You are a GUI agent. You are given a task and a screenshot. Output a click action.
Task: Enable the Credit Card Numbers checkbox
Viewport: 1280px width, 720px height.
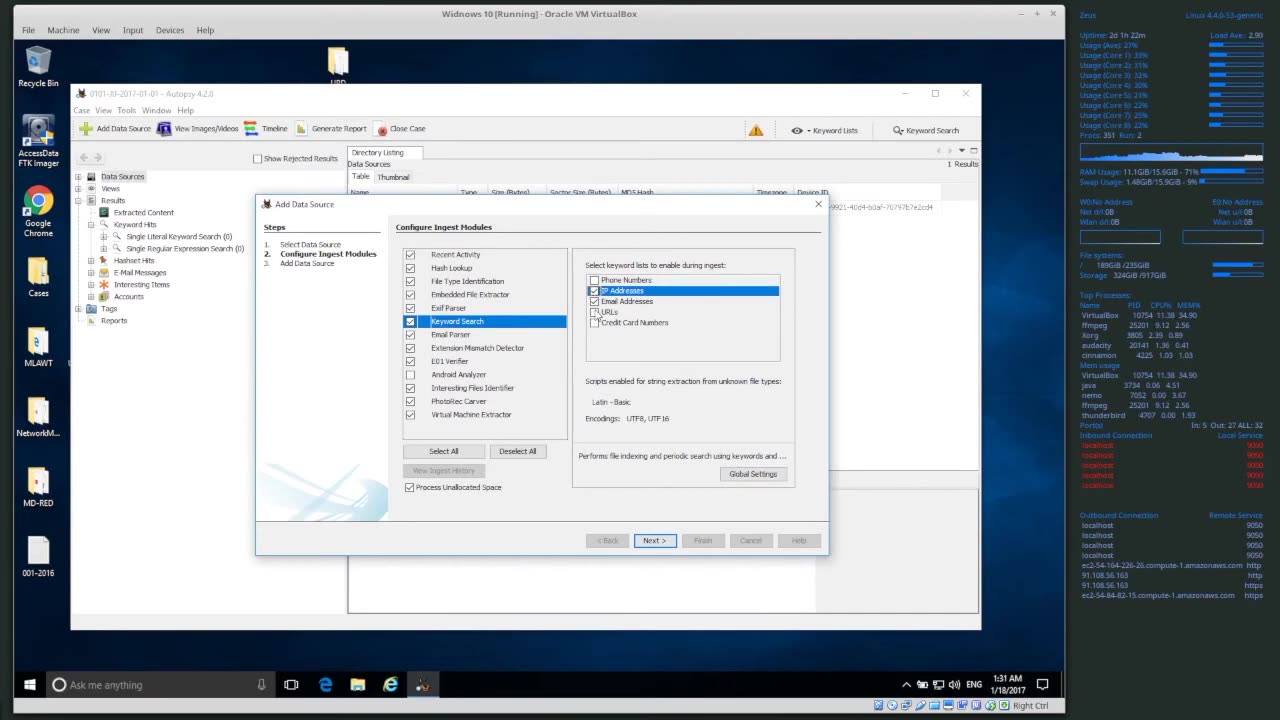[594, 323]
